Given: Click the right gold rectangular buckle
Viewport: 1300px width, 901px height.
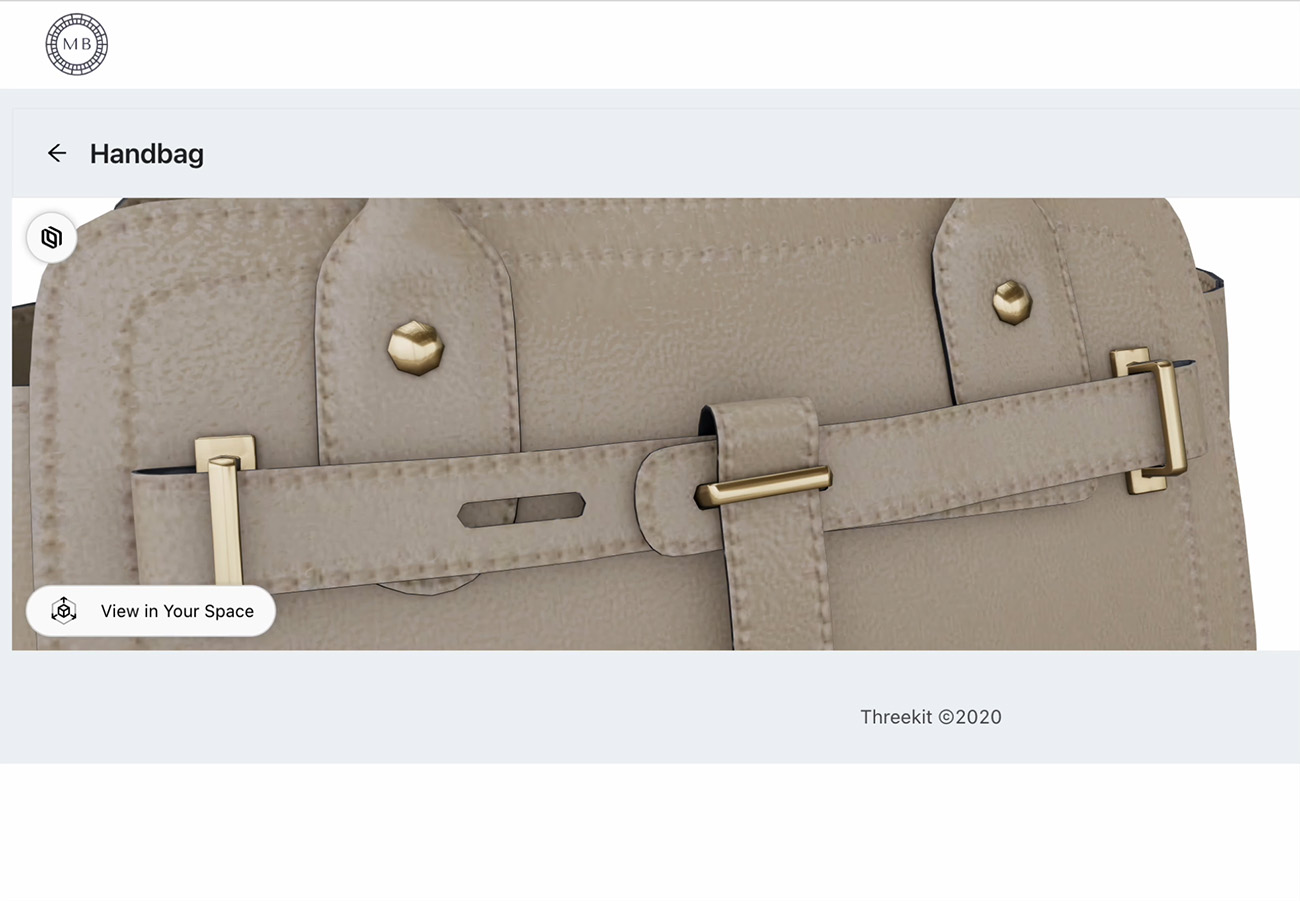Looking at the screenshot, I should (1149, 421).
